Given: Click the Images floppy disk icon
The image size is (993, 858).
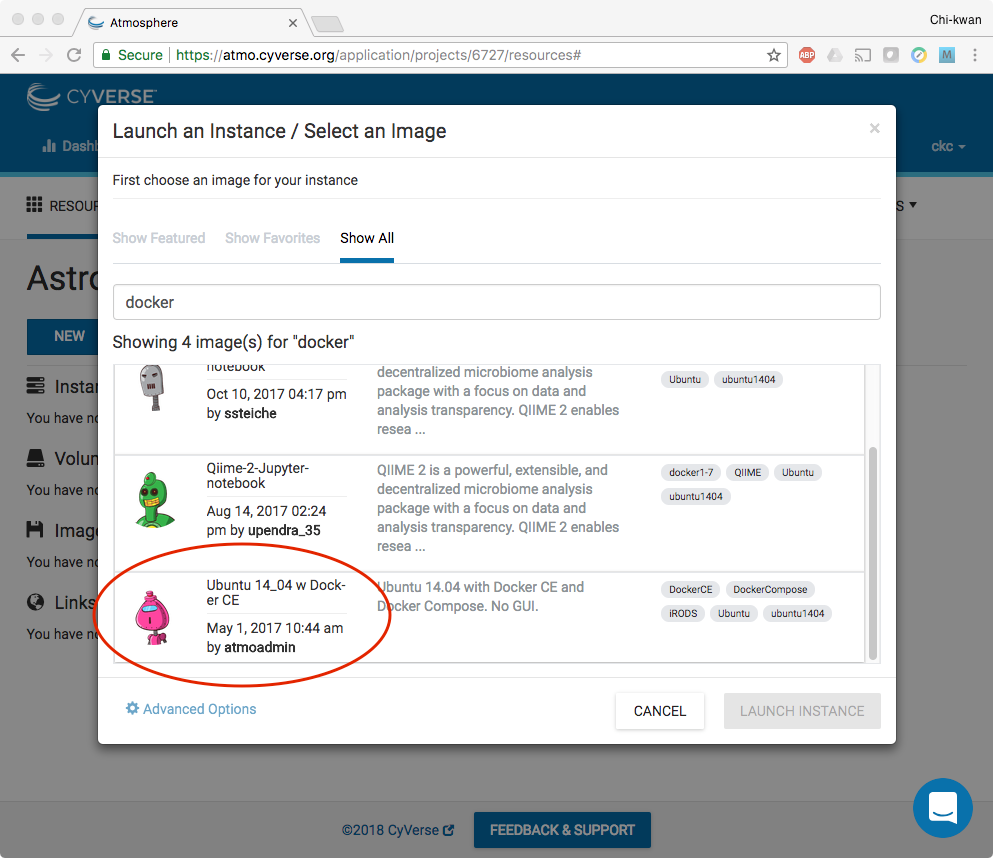Looking at the screenshot, I should [35, 529].
